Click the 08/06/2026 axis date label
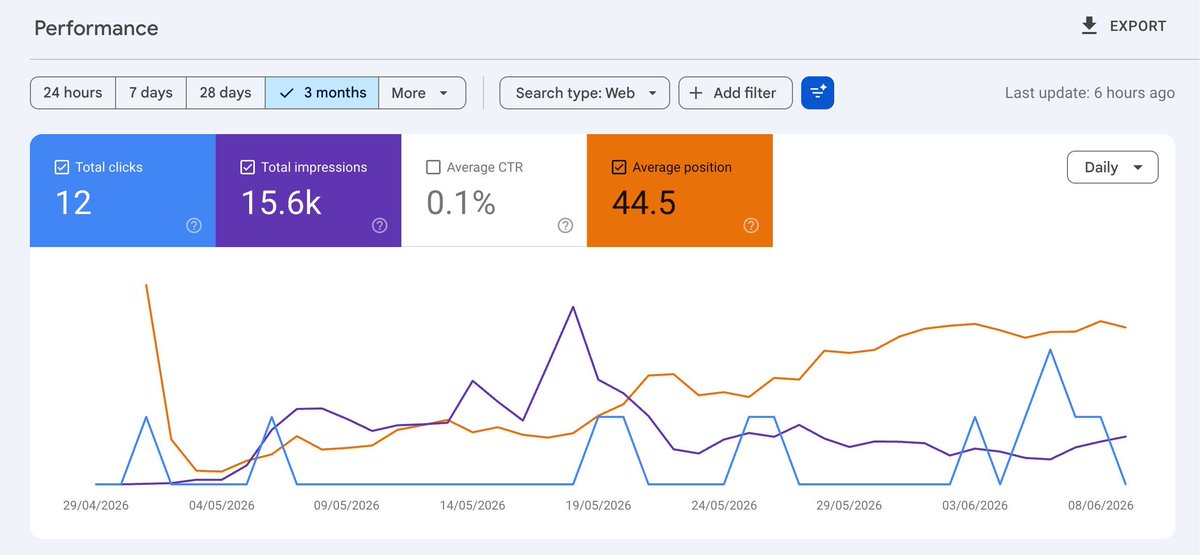Image resolution: width=1200 pixels, height=555 pixels. tap(1100, 506)
